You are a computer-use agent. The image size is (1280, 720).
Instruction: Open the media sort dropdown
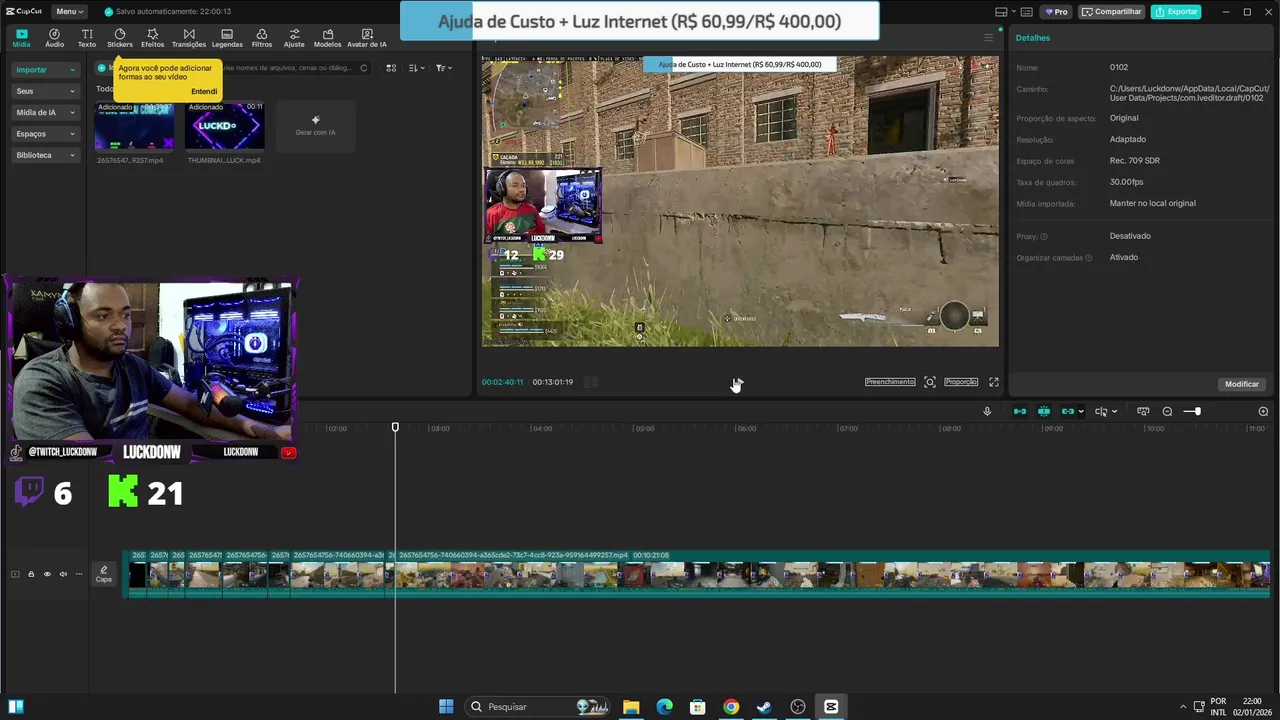pyautogui.click(x=417, y=68)
